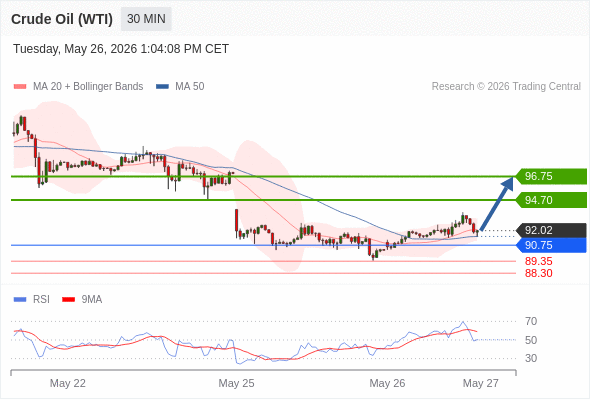The height and width of the screenshot is (400, 590).
Task: Select the May 25 date marker
Action: click(x=236, y=383)
